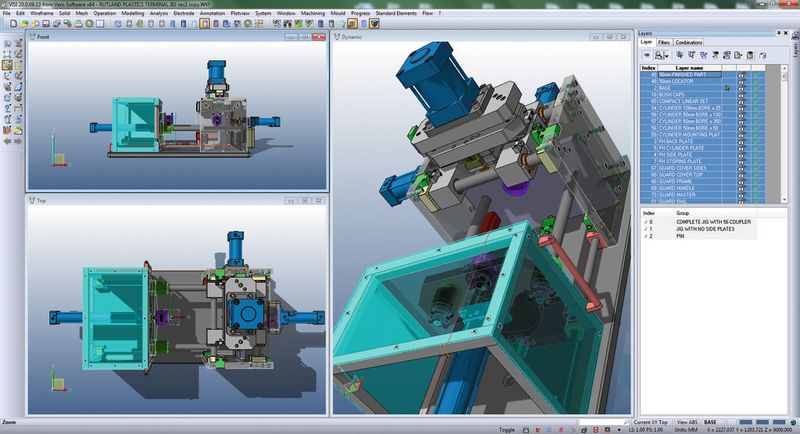Click View ABS in status bar
This screenshot has height=434, width=800.
click(687, 422)
